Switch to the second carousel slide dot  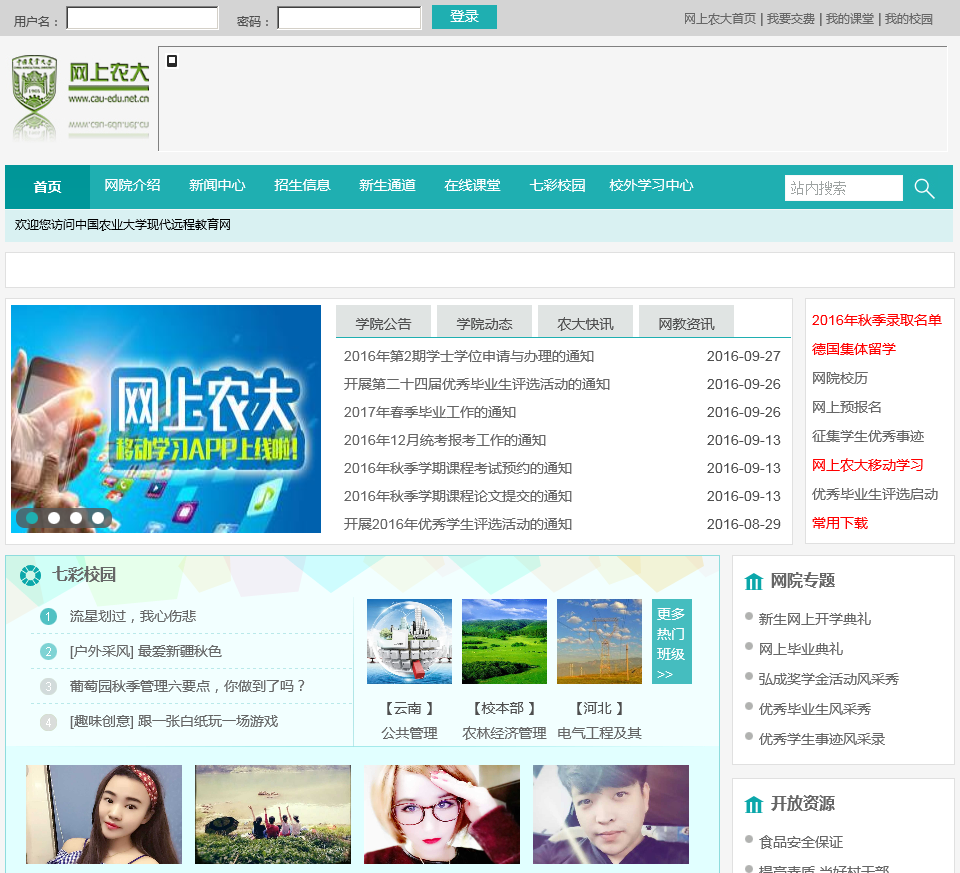pos(54,518)
